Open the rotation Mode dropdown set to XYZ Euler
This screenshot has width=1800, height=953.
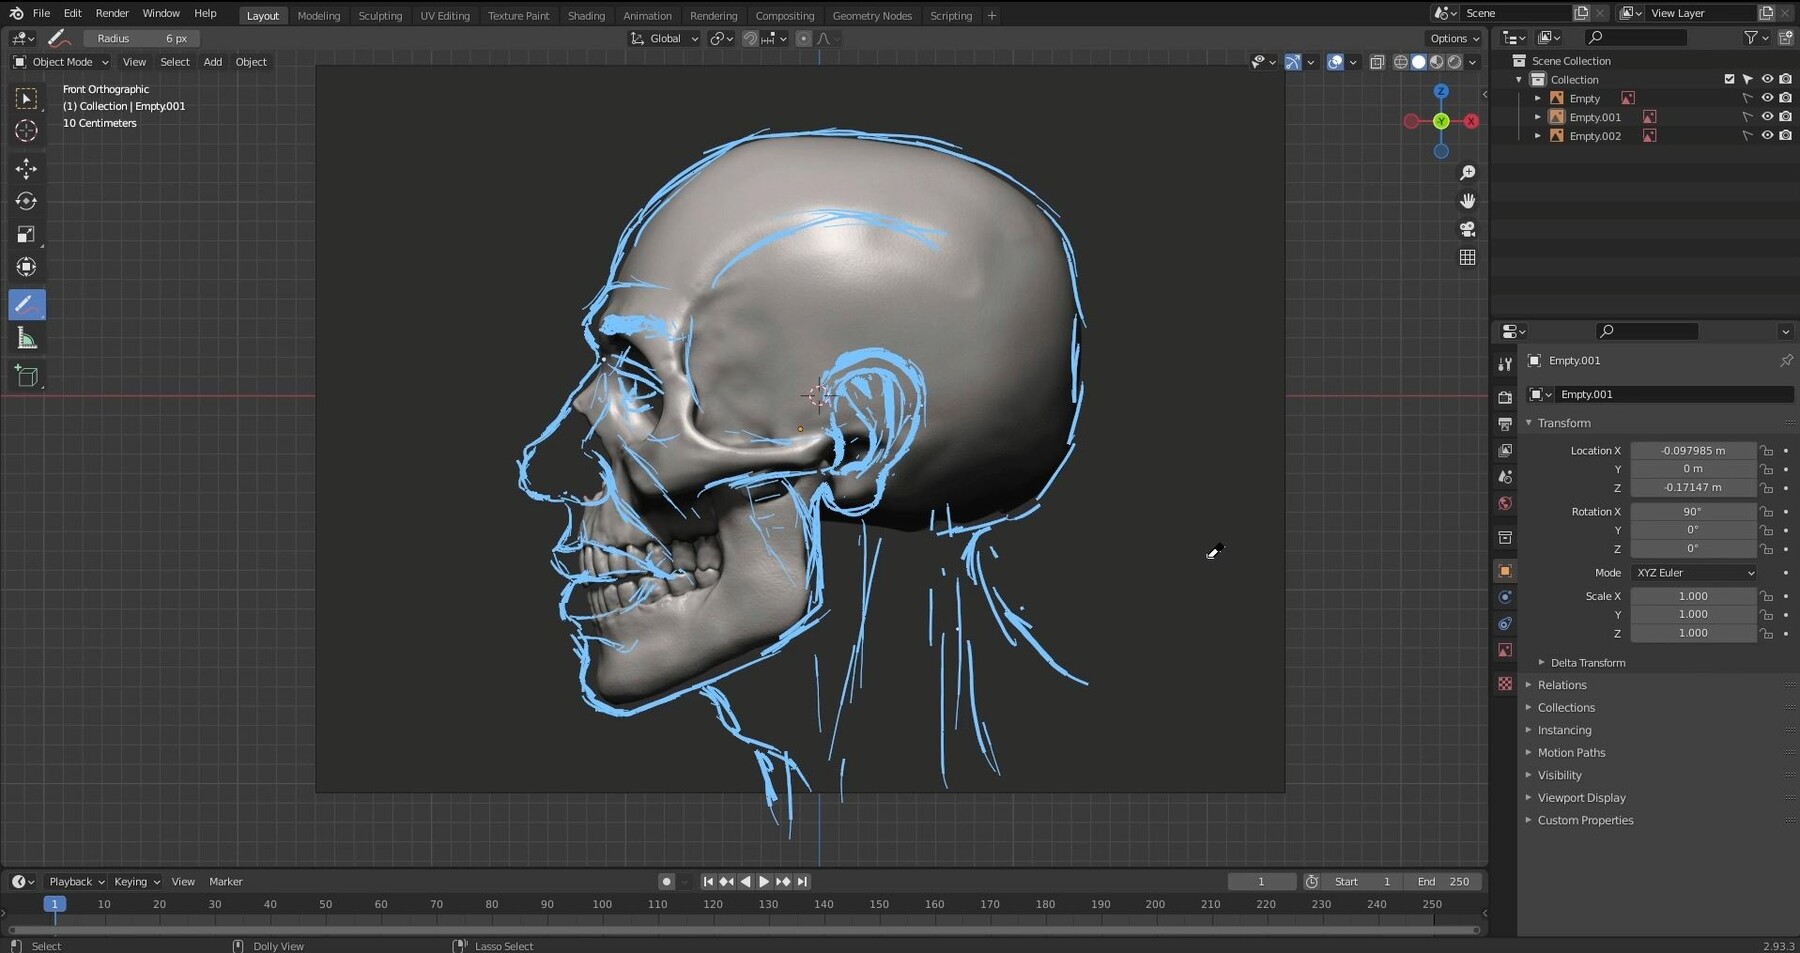coord(1694,572)
